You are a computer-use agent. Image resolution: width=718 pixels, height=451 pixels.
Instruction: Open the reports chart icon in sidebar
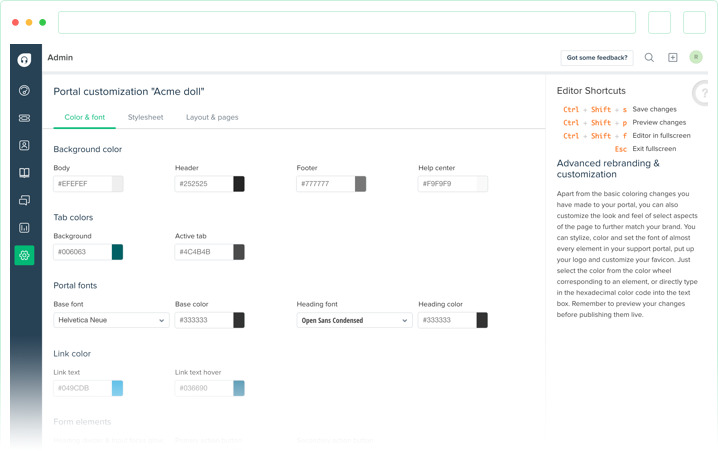(x=24, y=228)
